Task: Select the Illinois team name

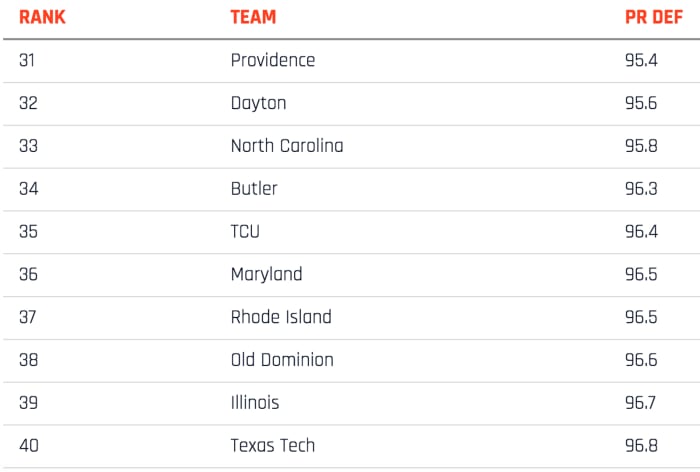Action: point(255,403)
